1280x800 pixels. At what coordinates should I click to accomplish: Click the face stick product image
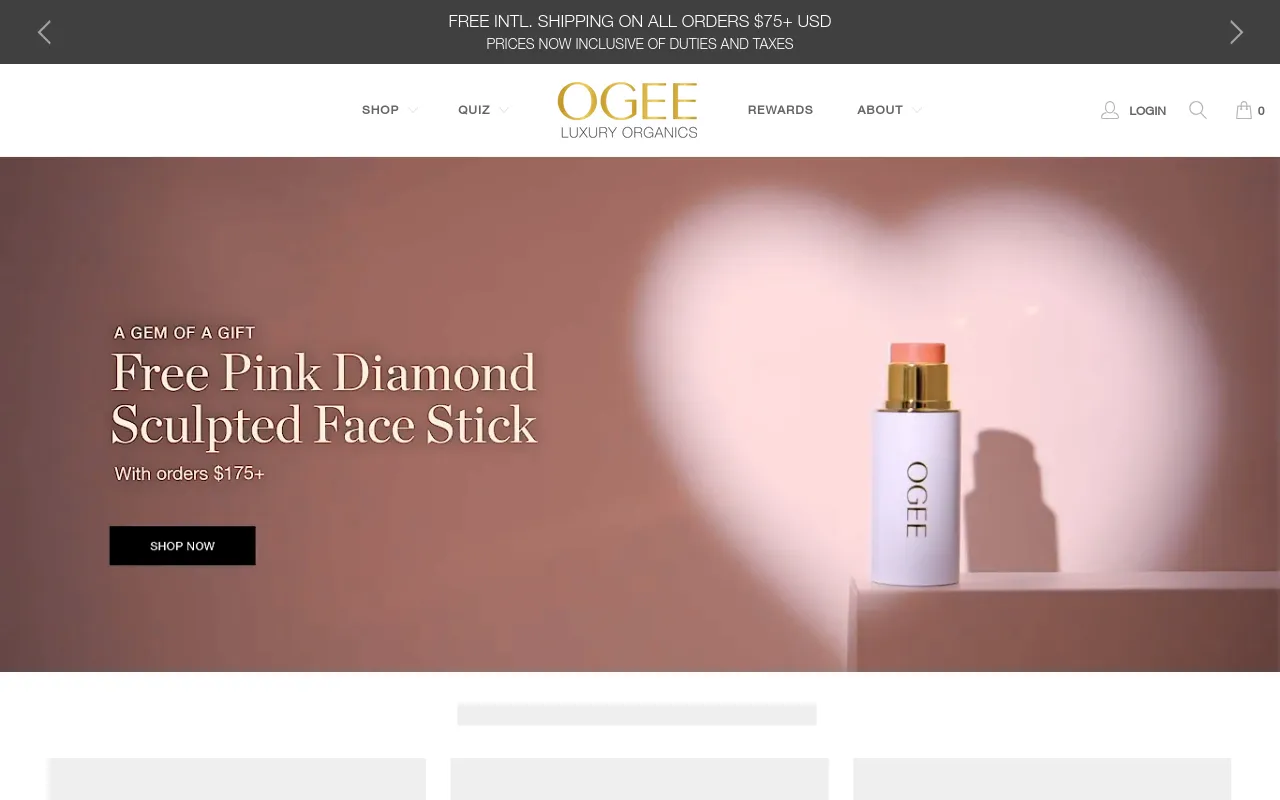[x=916, y=463]
